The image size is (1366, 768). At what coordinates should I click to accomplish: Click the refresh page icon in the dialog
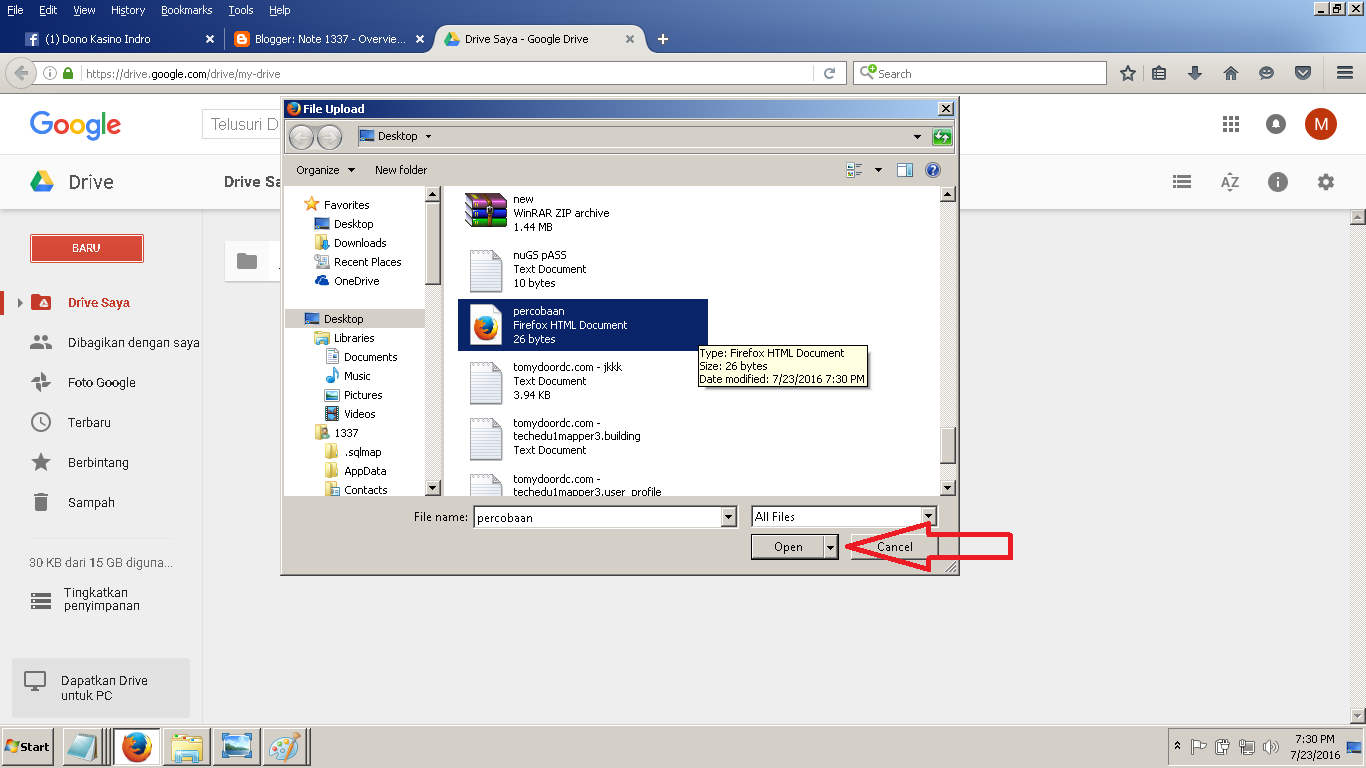[941, 136]
